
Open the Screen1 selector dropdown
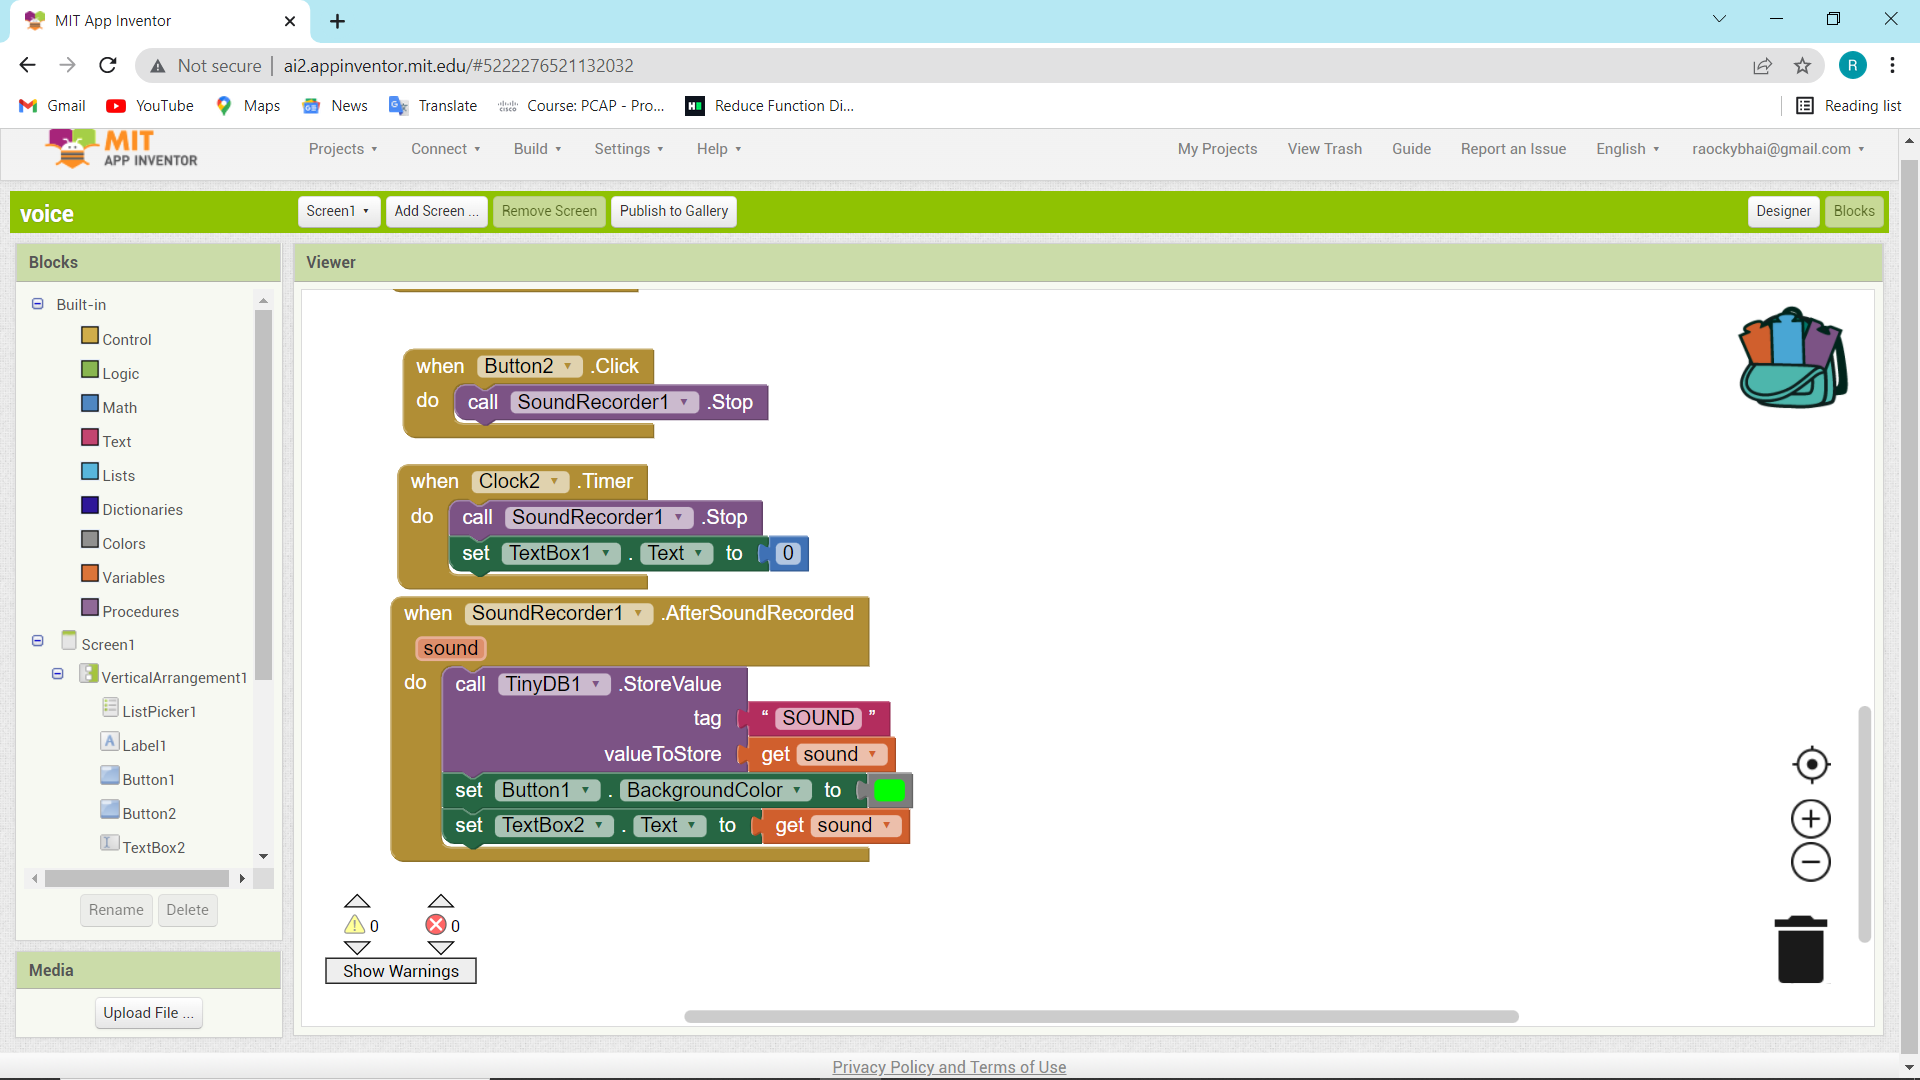point(338,211)
